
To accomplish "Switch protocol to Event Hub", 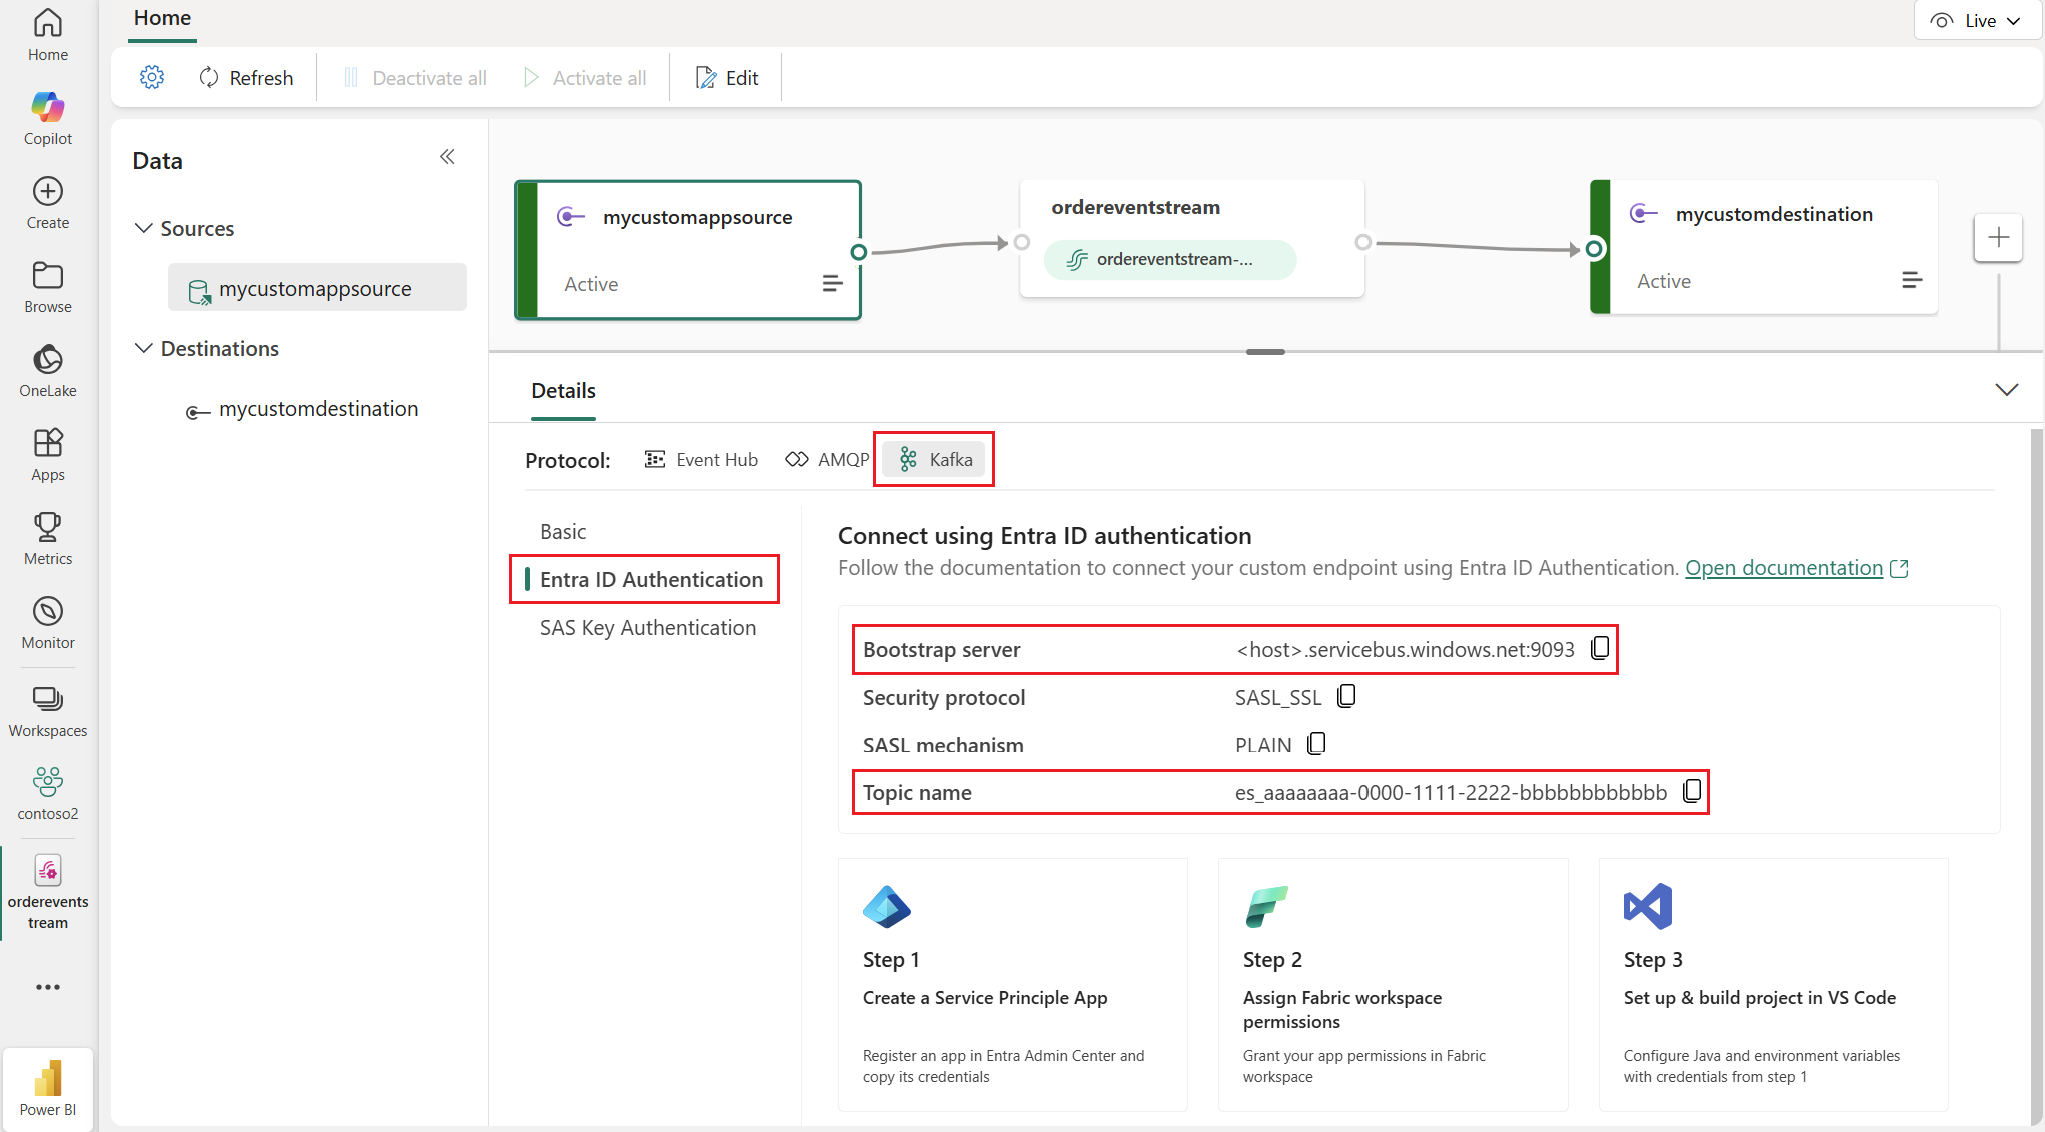I will 701,459.
